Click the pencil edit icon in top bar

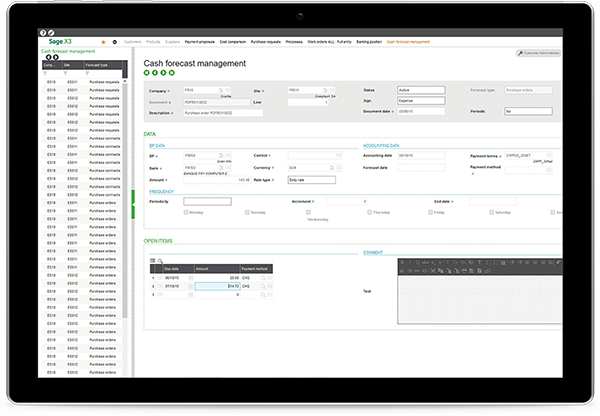51,33
